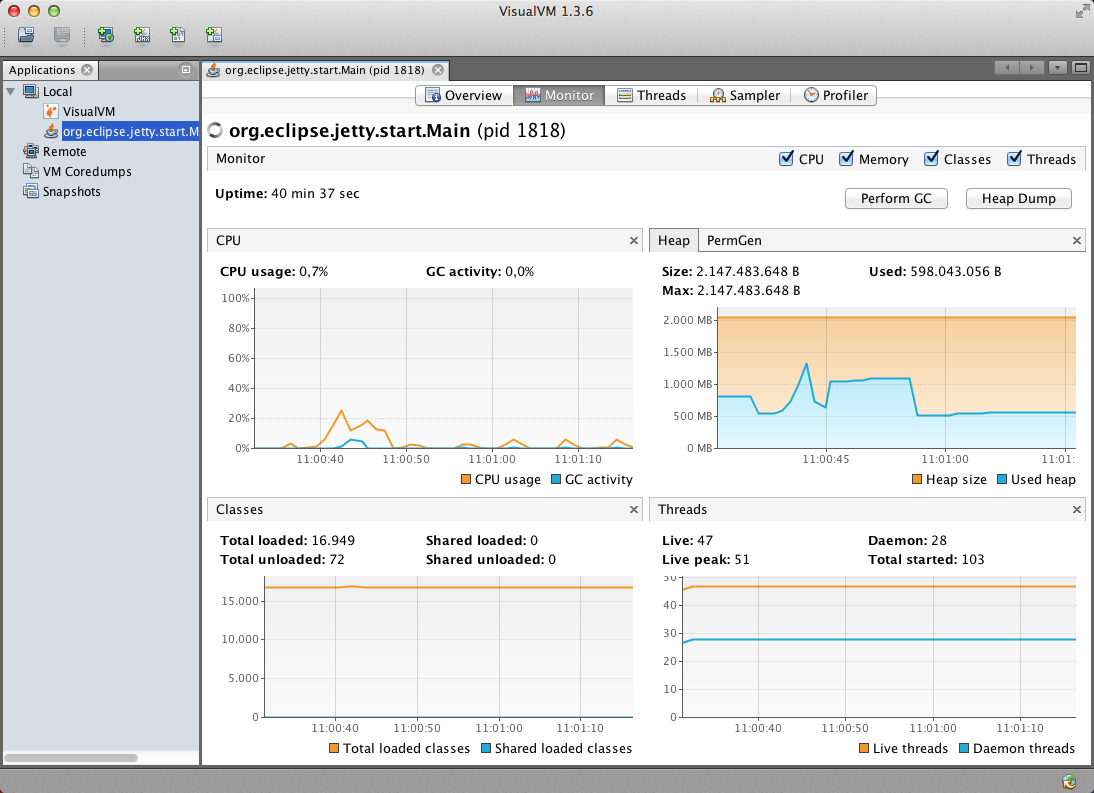Uncheck the Memory checkbox
Viewport: 1094px width, 793px height.
point(846,158)
